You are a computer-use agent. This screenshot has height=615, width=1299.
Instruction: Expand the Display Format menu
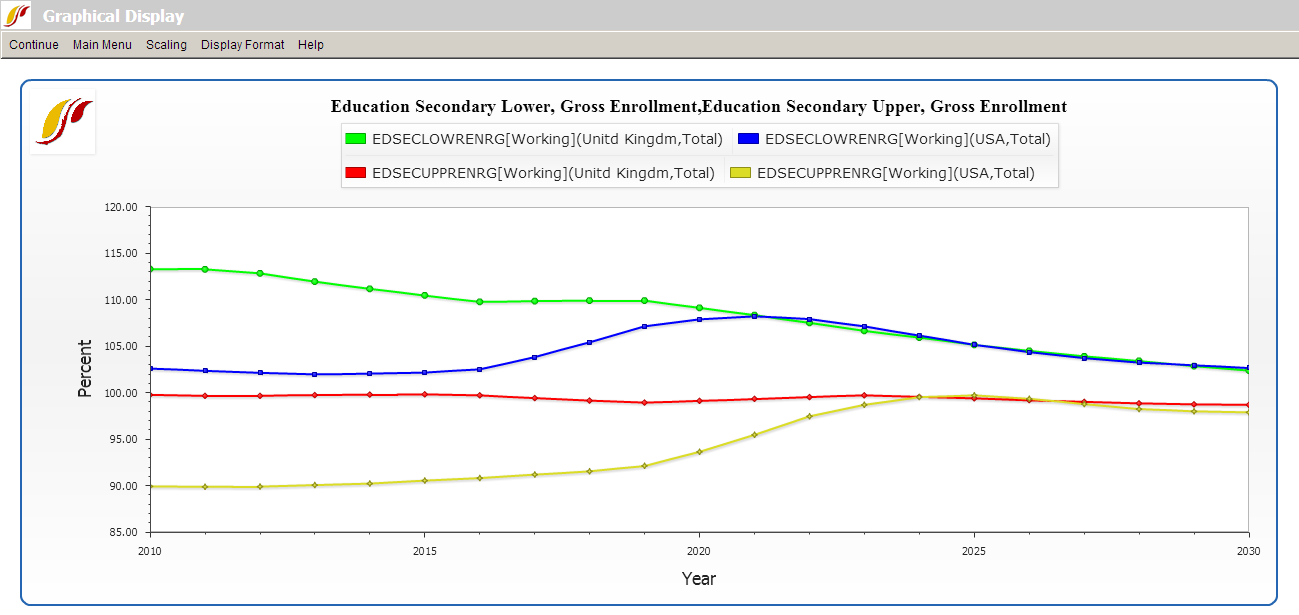coord(242,45)
